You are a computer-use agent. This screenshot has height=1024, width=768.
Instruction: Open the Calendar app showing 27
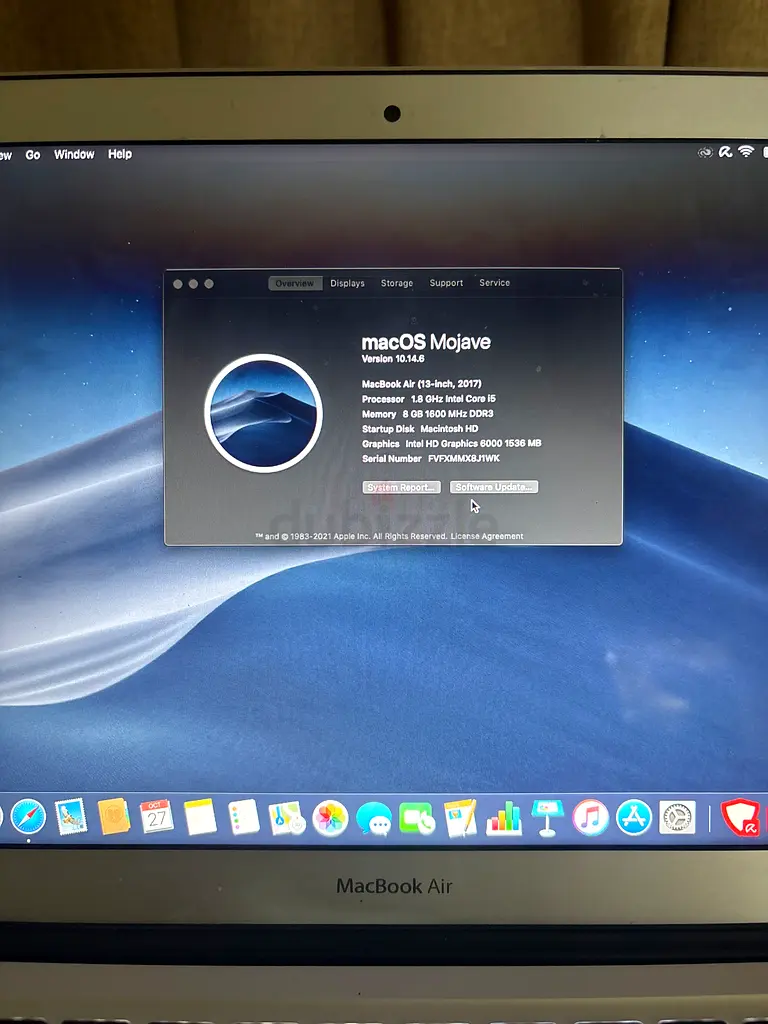tap(157, 816)
